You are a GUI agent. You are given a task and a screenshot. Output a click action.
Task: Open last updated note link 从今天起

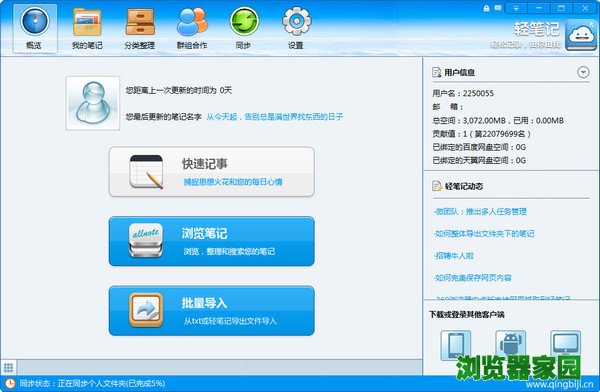point(274,117)
